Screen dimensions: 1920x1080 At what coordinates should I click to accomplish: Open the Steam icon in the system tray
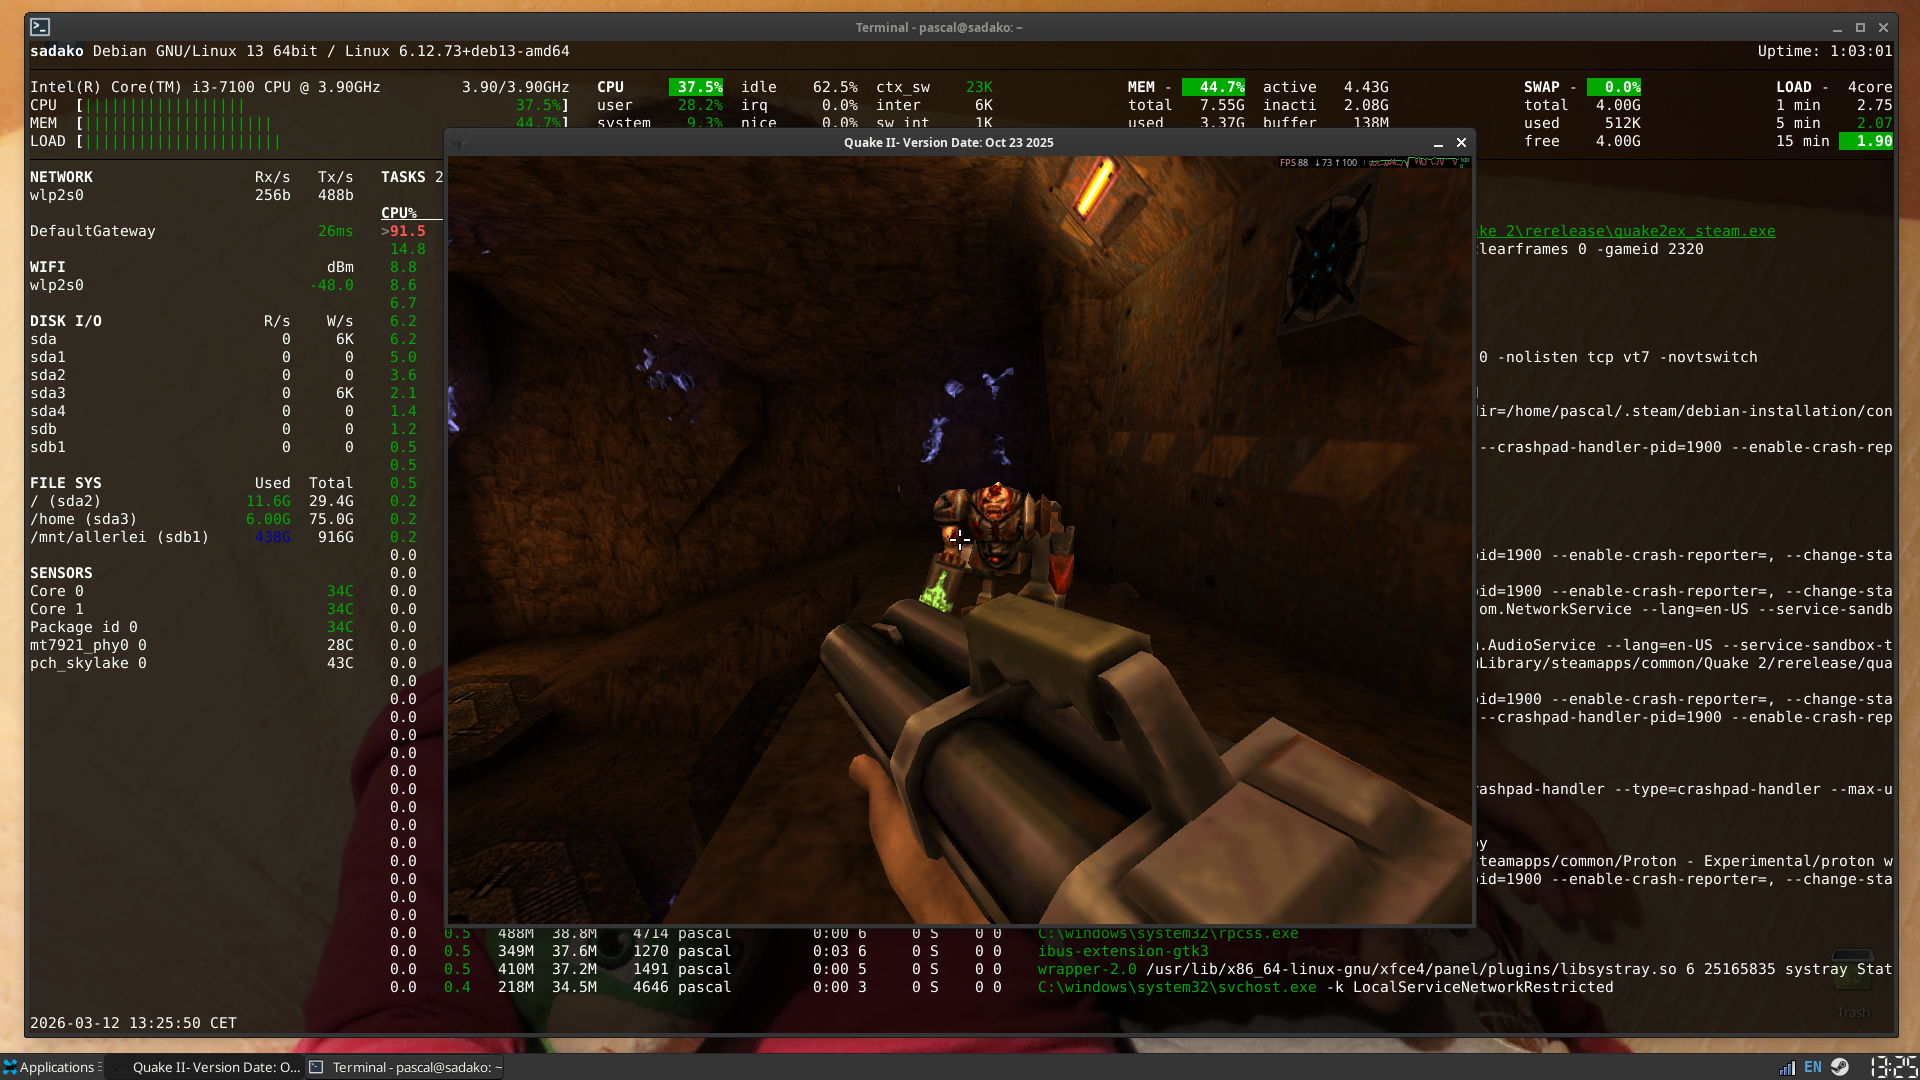click(x=1841, y=1067)
